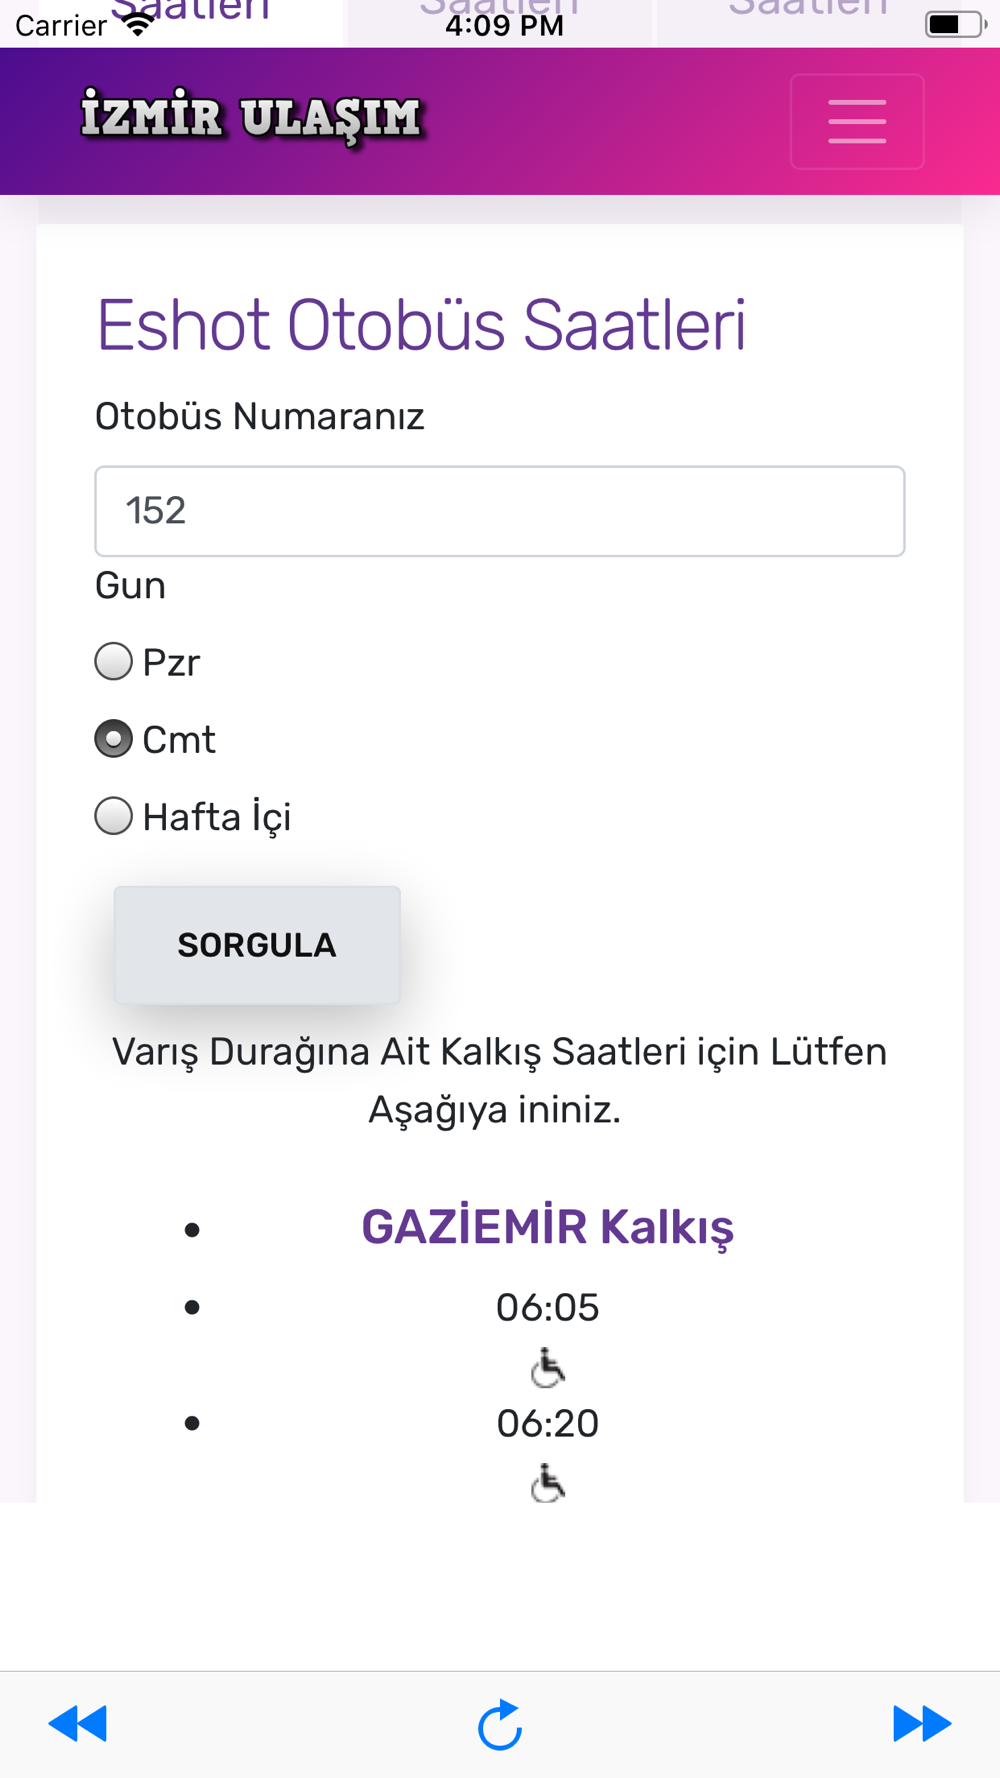This screenshot has width=1000, height=1778.
Task: Tap the Eshot Otobüs Saatleri title
Action: click(421, 325)
